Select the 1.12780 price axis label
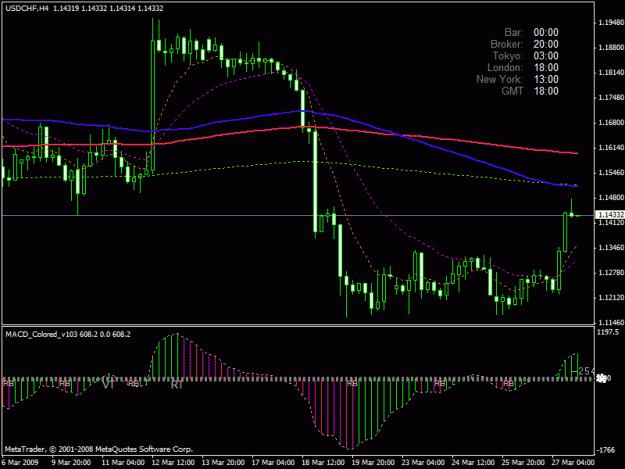Image resolution: width=625 pixels, height=469 pixels. pyautogui.click(x=611, y=273)
